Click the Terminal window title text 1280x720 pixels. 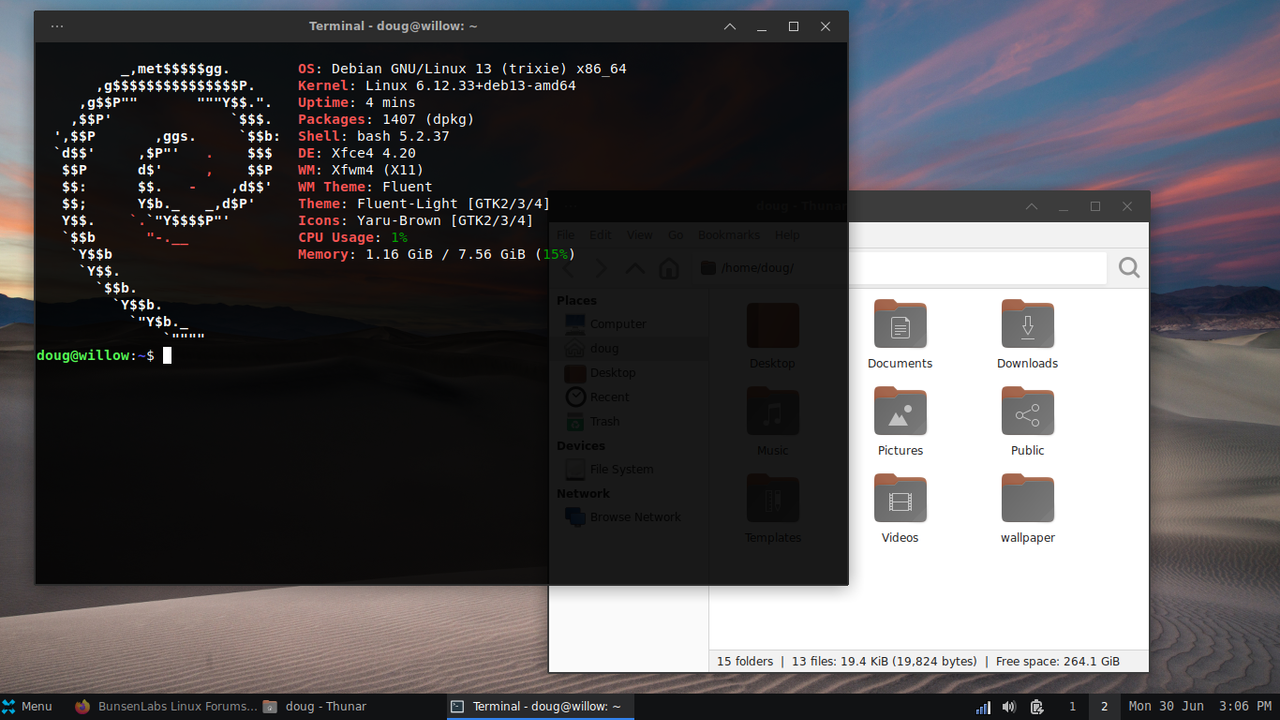pyautogui.click(x=393, y=27)
